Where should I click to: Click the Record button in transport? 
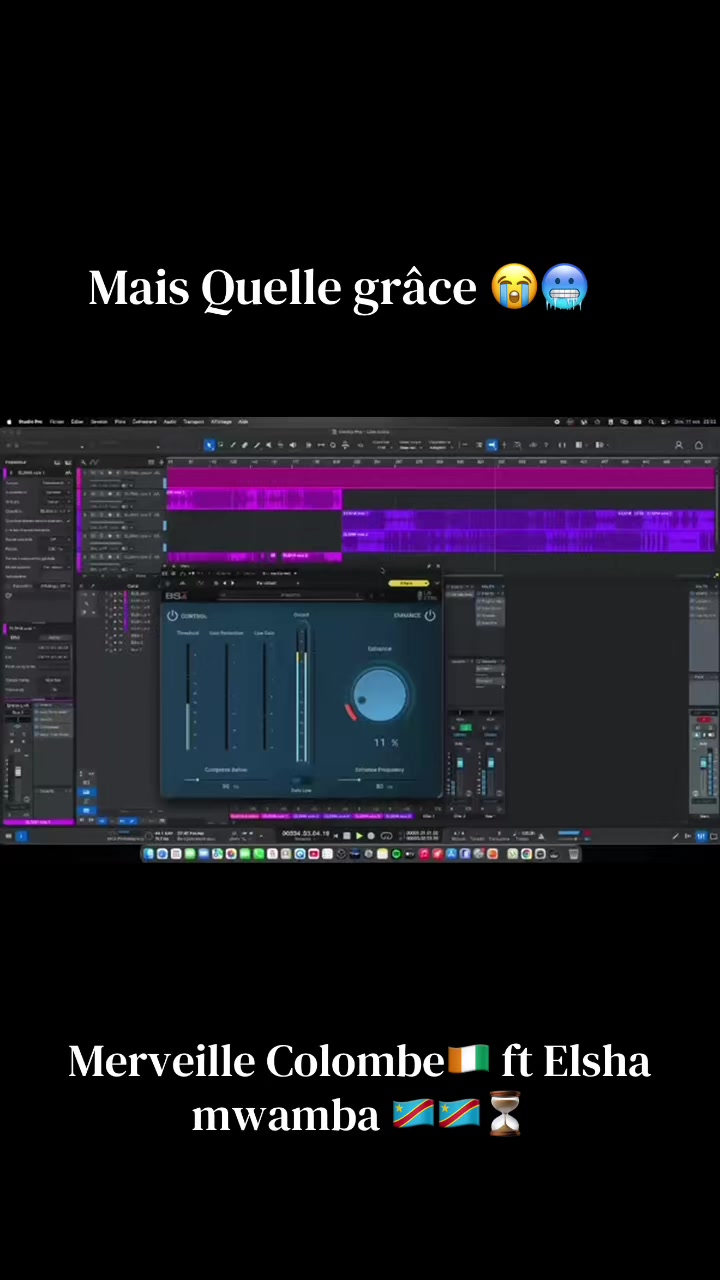[x=371, y=835]
